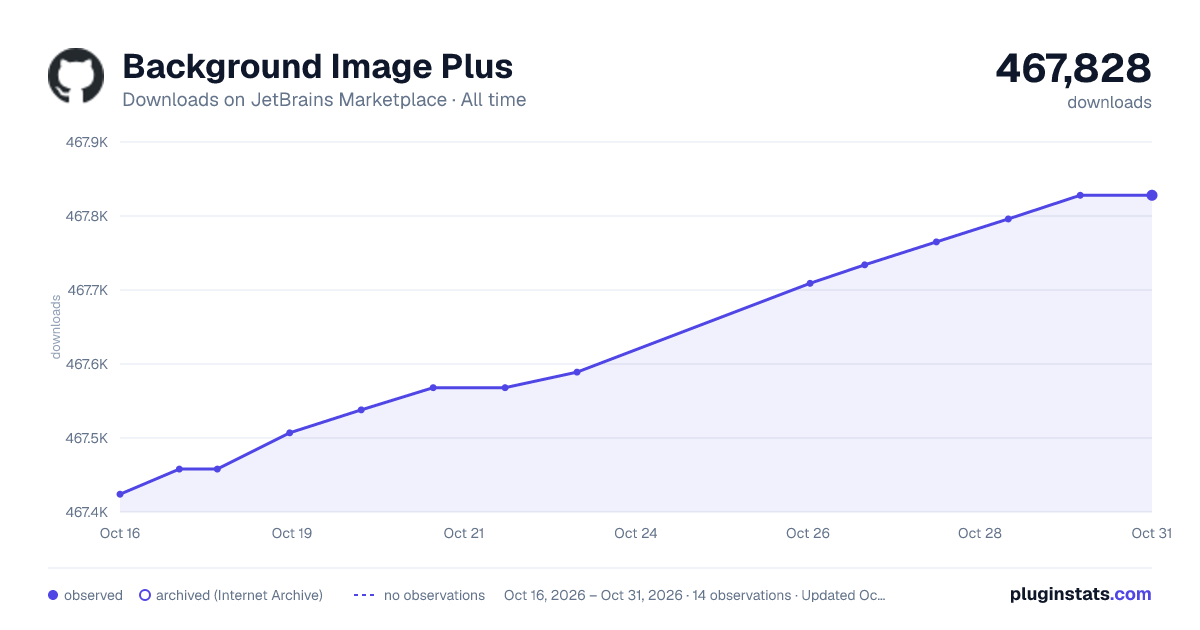Image resolution: width=1200 pixels, height=630 pixels.
Task: Click the Oct 24 axis label
Action: [636, 533]
